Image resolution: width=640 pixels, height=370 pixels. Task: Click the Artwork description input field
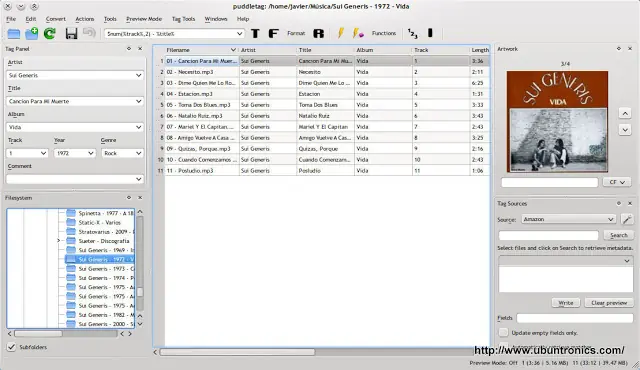click(549, 182)
